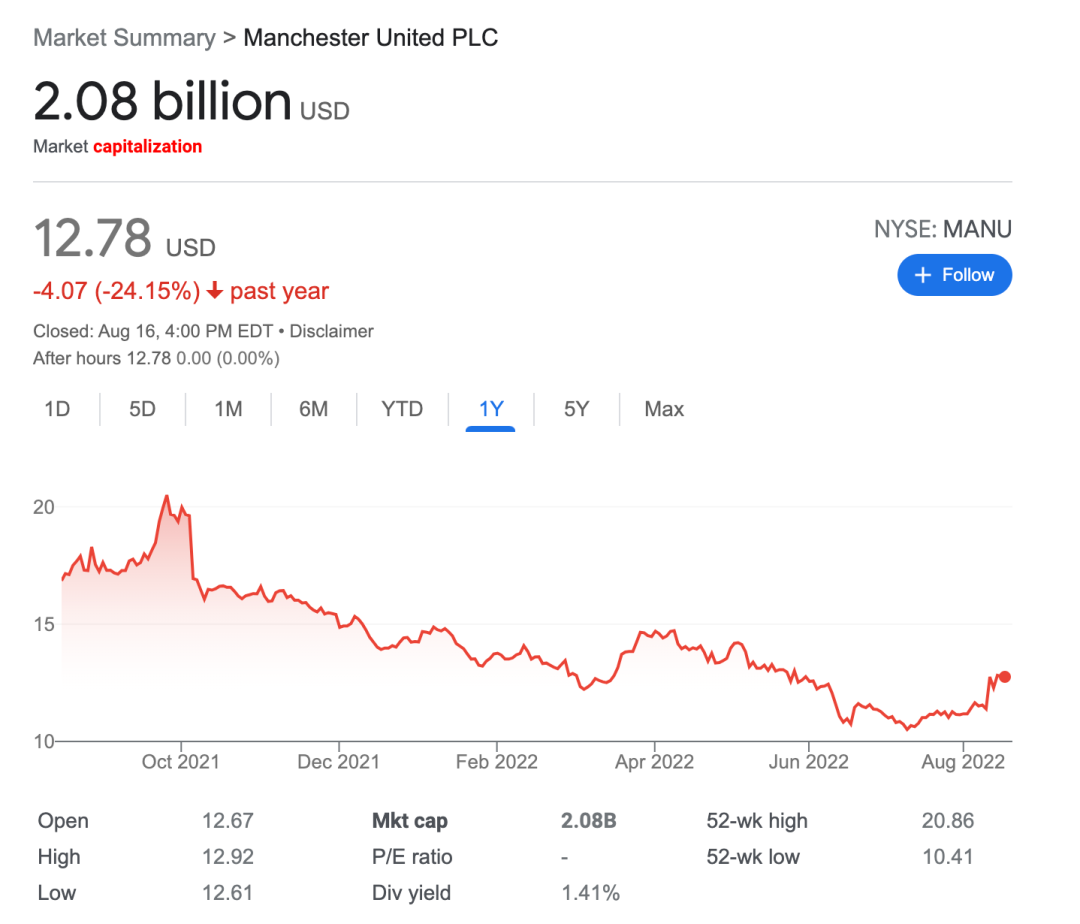
Task: Click the plus icon in Follow
Action: pos(923,275)
